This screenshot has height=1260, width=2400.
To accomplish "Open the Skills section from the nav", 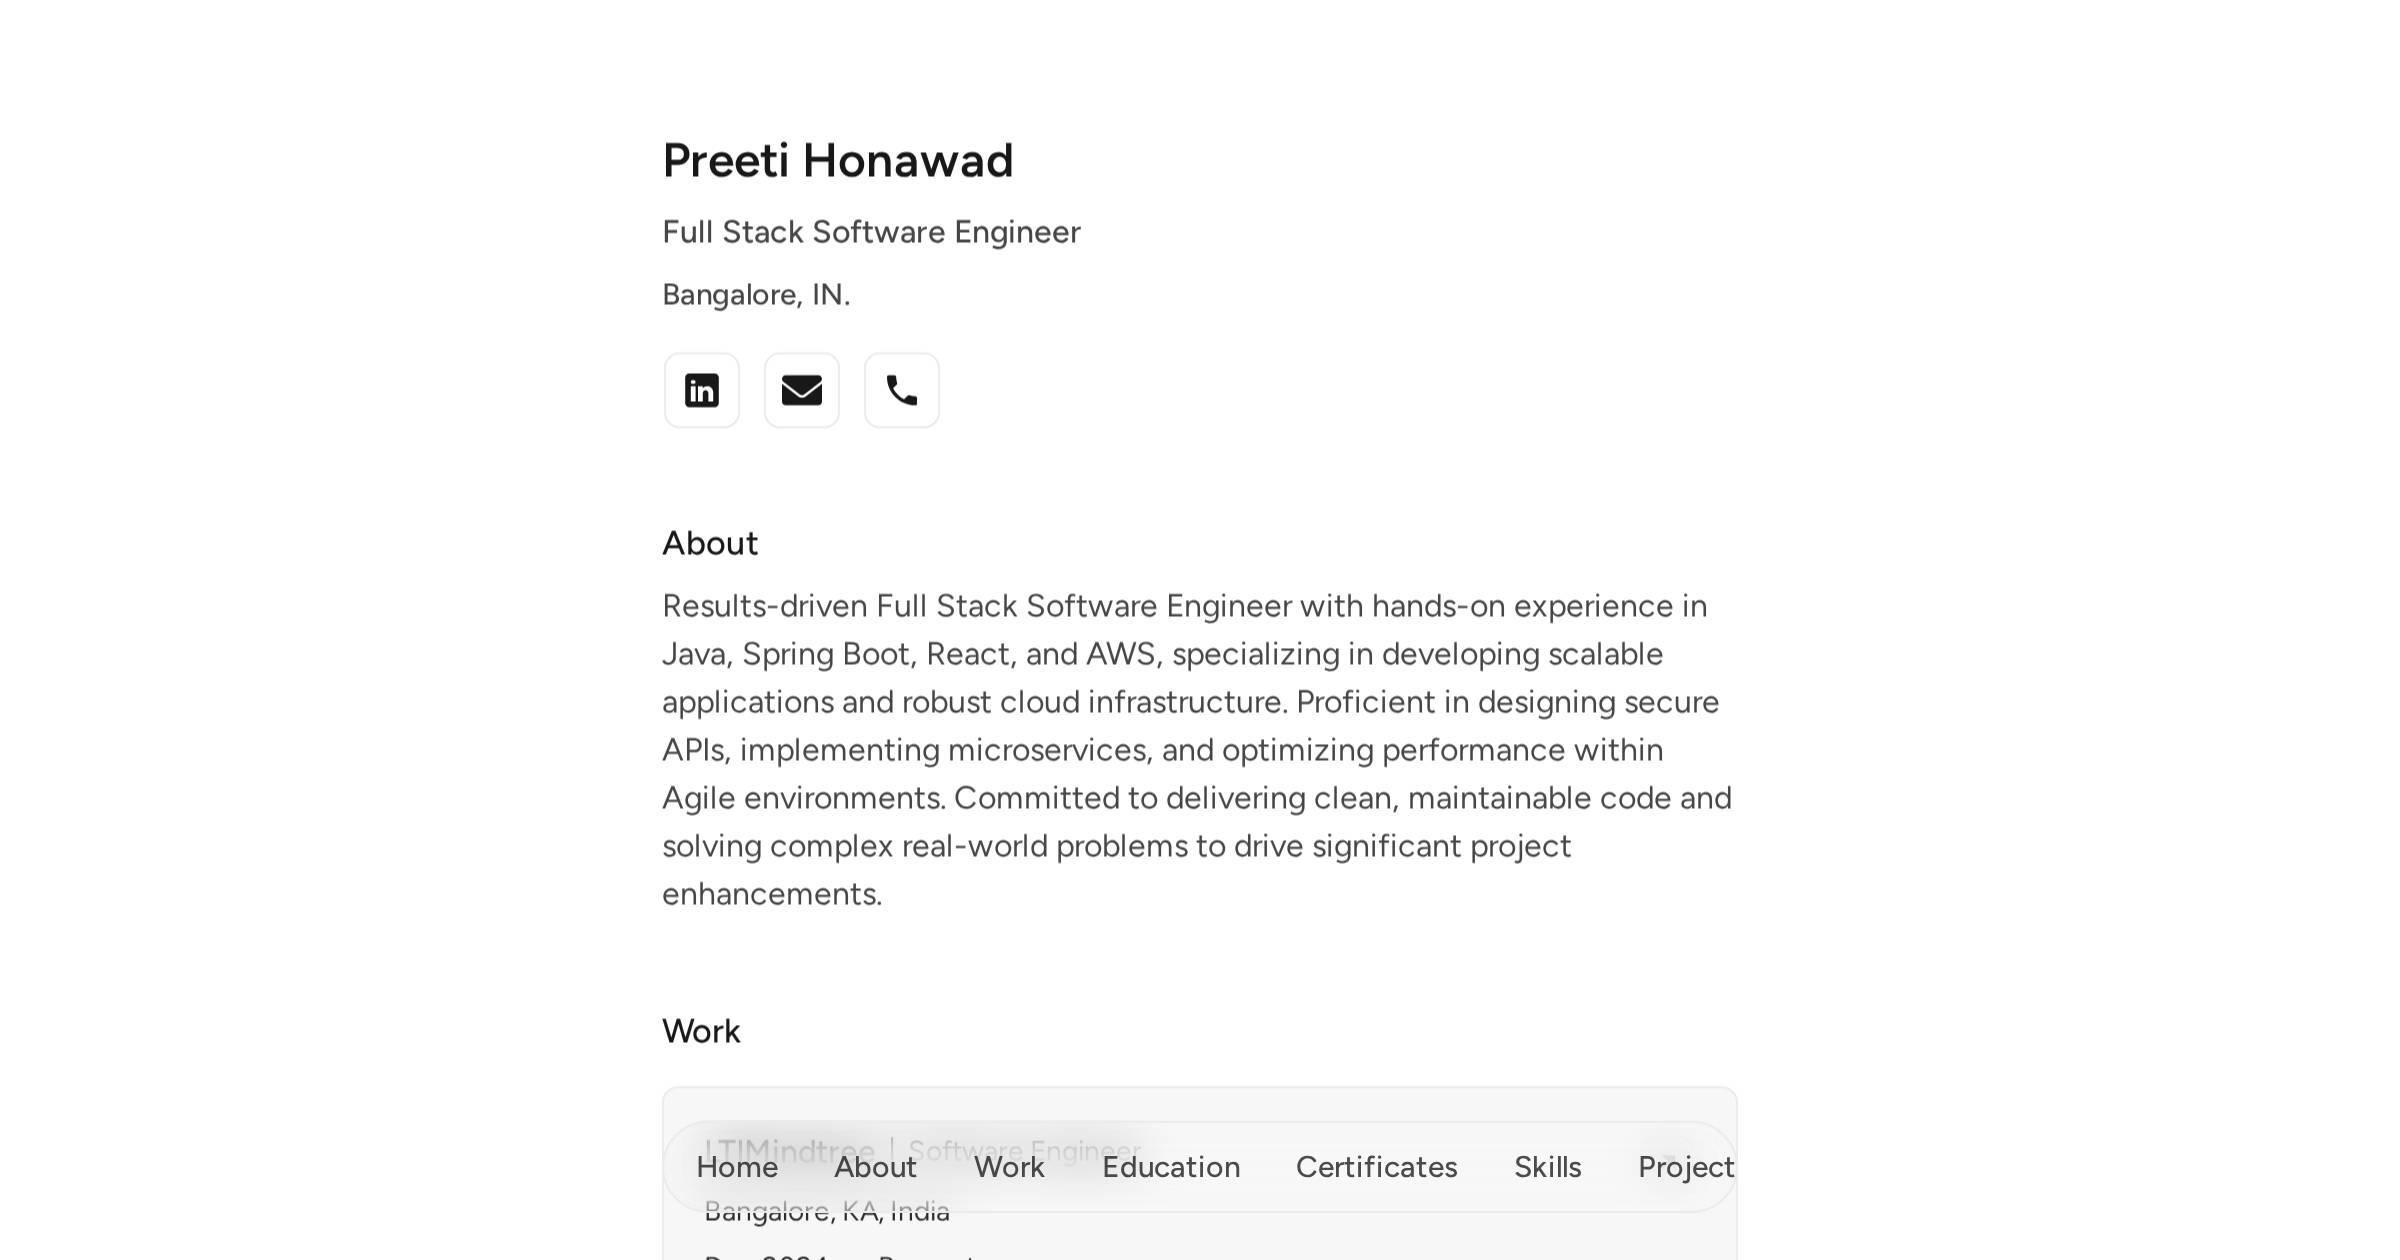I will [1547, 1167].
